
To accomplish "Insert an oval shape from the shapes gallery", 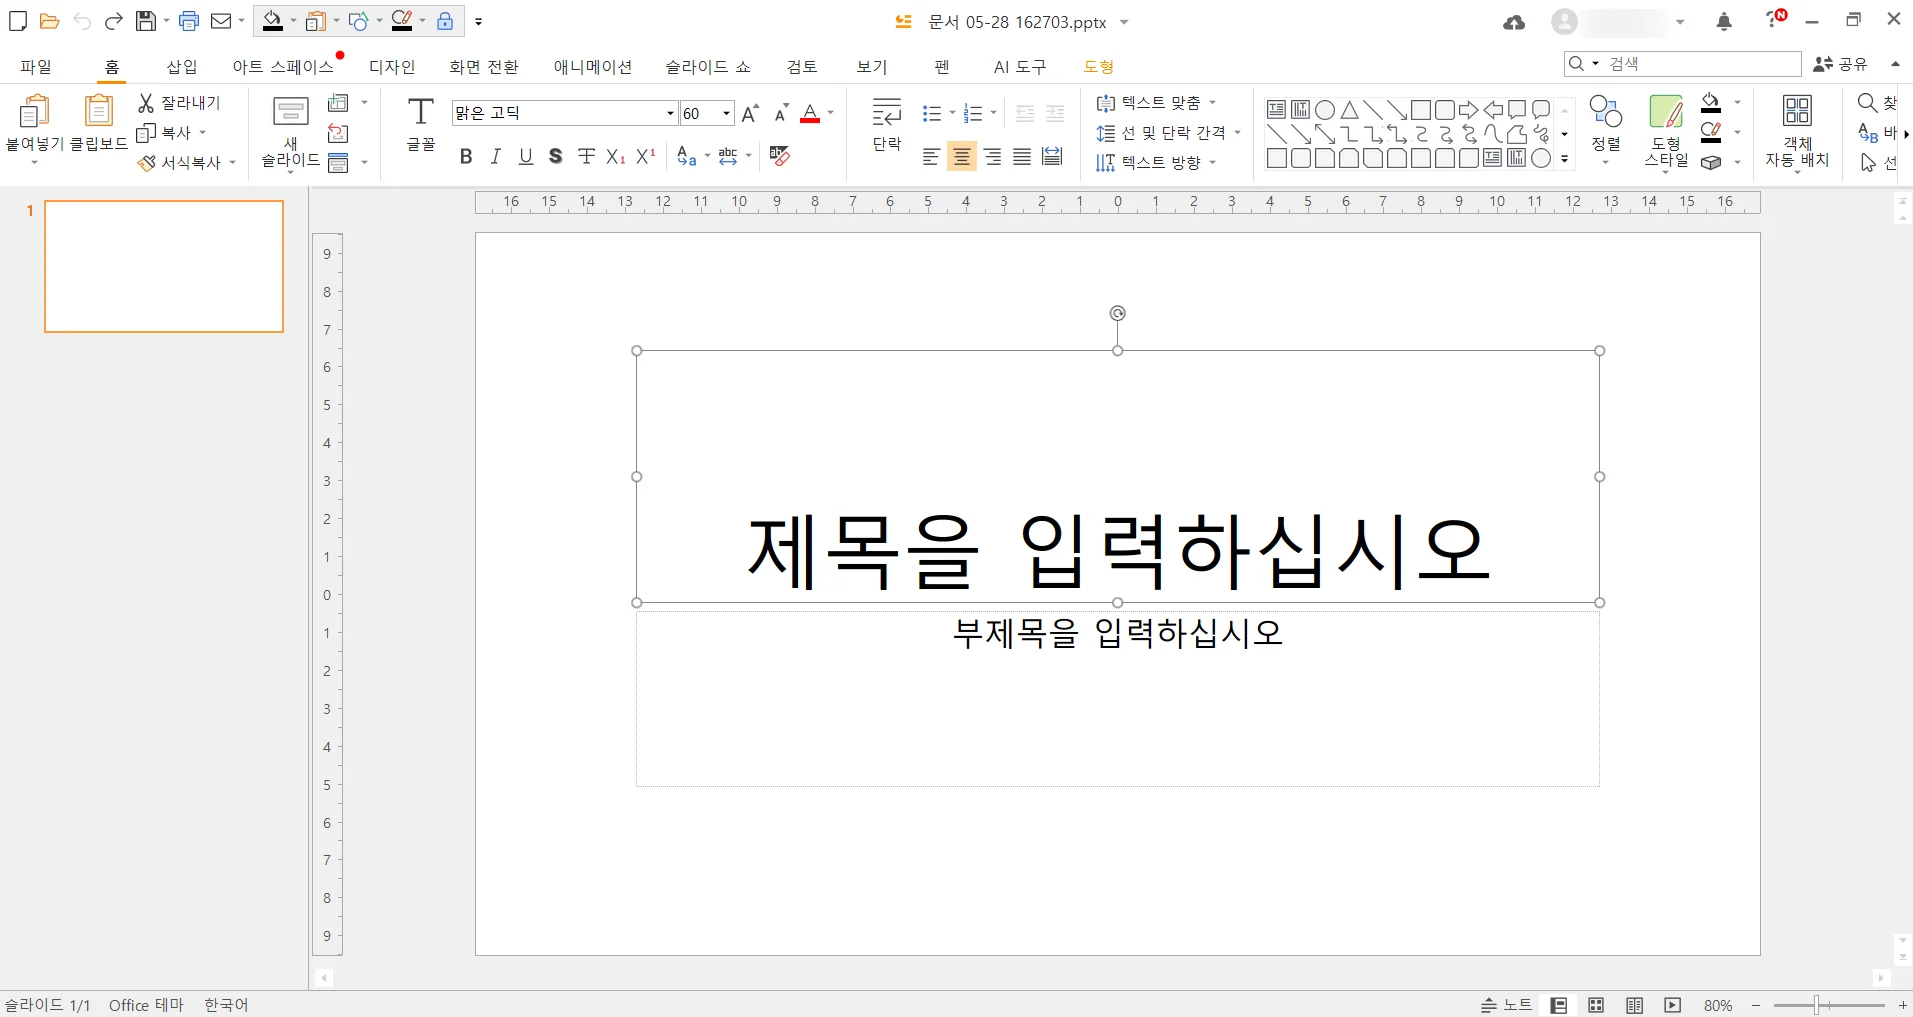I will click(1324, 109).
